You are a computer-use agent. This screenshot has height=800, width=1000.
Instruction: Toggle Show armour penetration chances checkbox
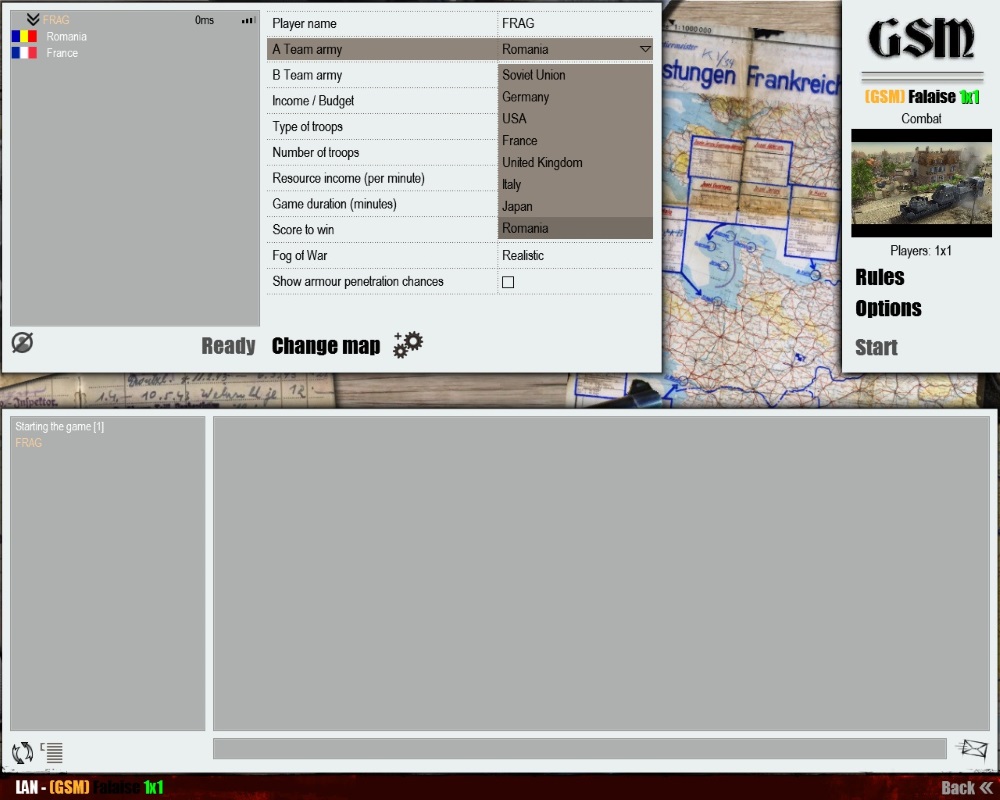[x=508, y=282]
